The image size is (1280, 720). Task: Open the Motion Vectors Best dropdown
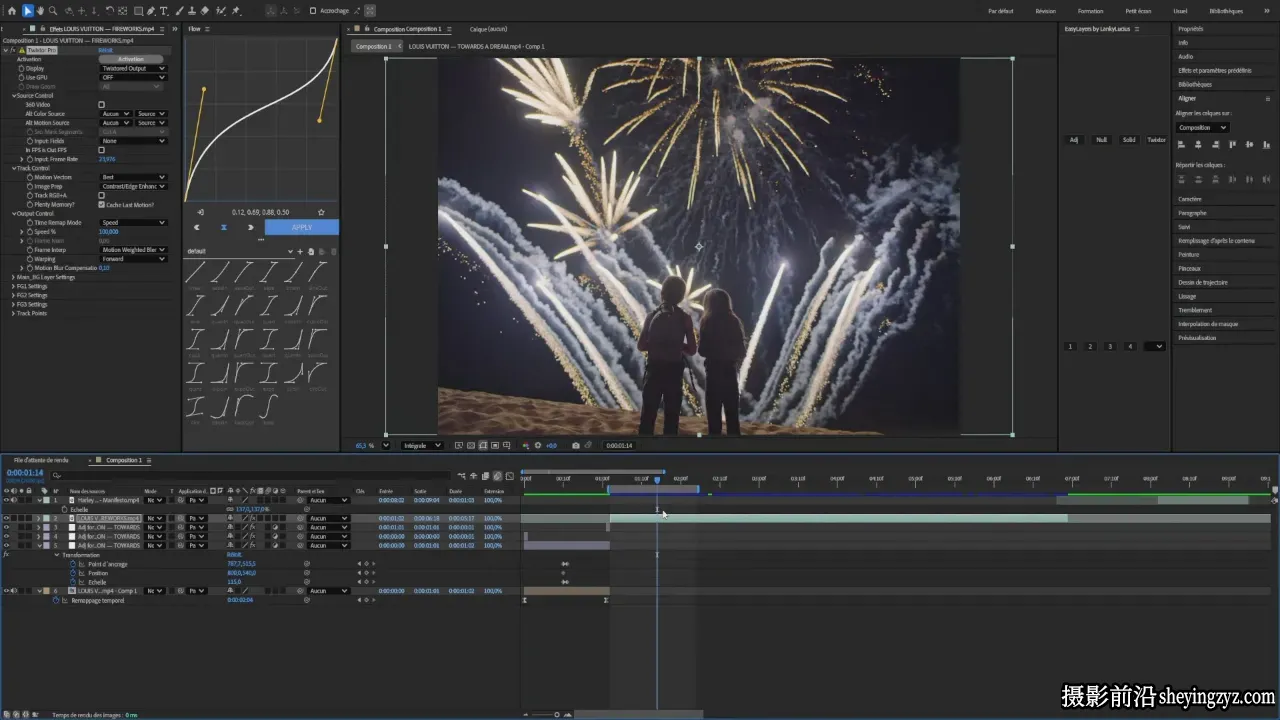coord(133,177)
